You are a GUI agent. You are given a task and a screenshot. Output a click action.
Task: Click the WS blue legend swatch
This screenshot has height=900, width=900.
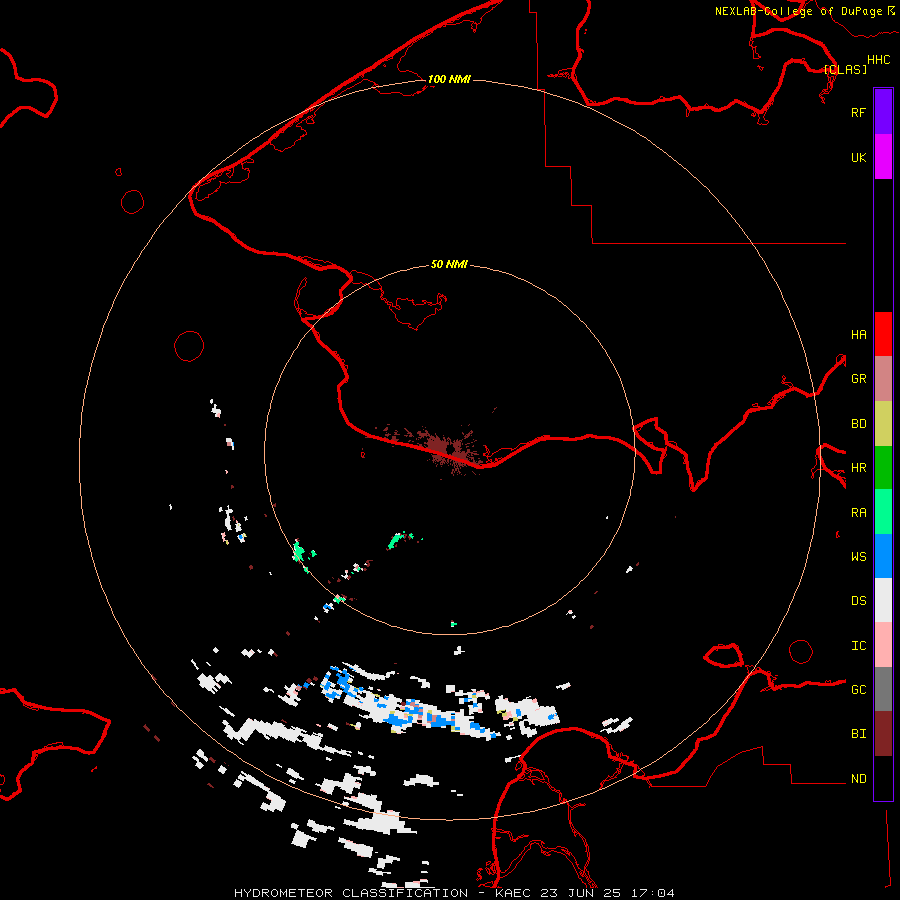tap(883, 556)
